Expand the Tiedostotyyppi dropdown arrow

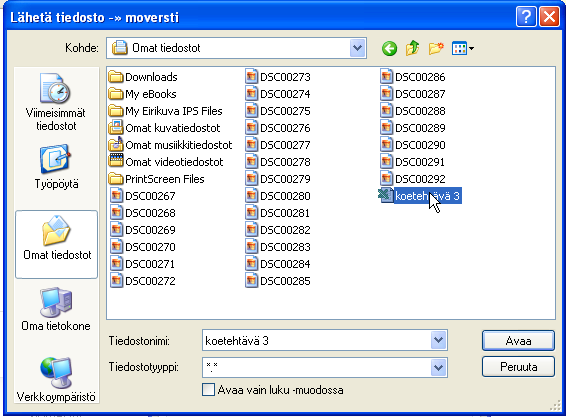point(438,368)
